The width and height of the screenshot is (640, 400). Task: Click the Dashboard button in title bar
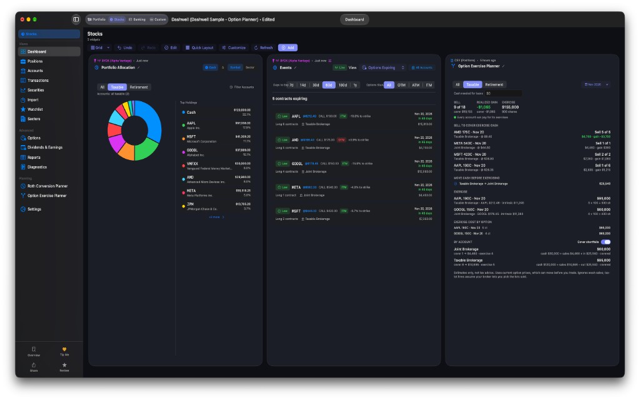(x=354, y=19)
